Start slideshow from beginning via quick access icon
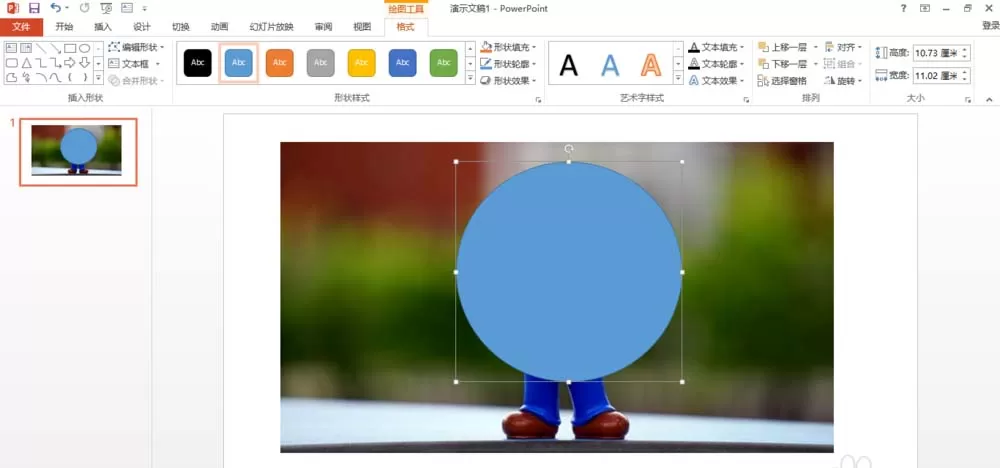This screenshot has width=1000, height=468. coord(106,8)
